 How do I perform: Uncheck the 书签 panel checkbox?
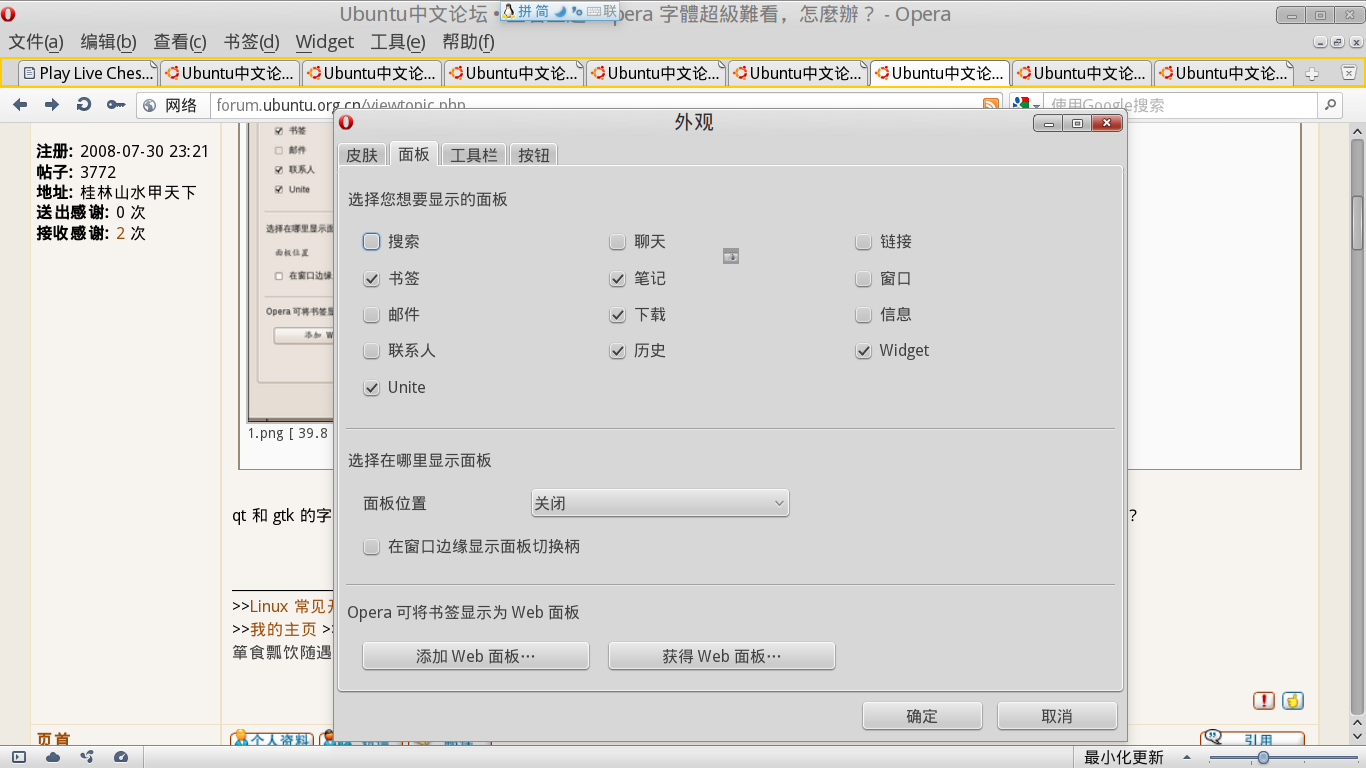coord(372,279)
